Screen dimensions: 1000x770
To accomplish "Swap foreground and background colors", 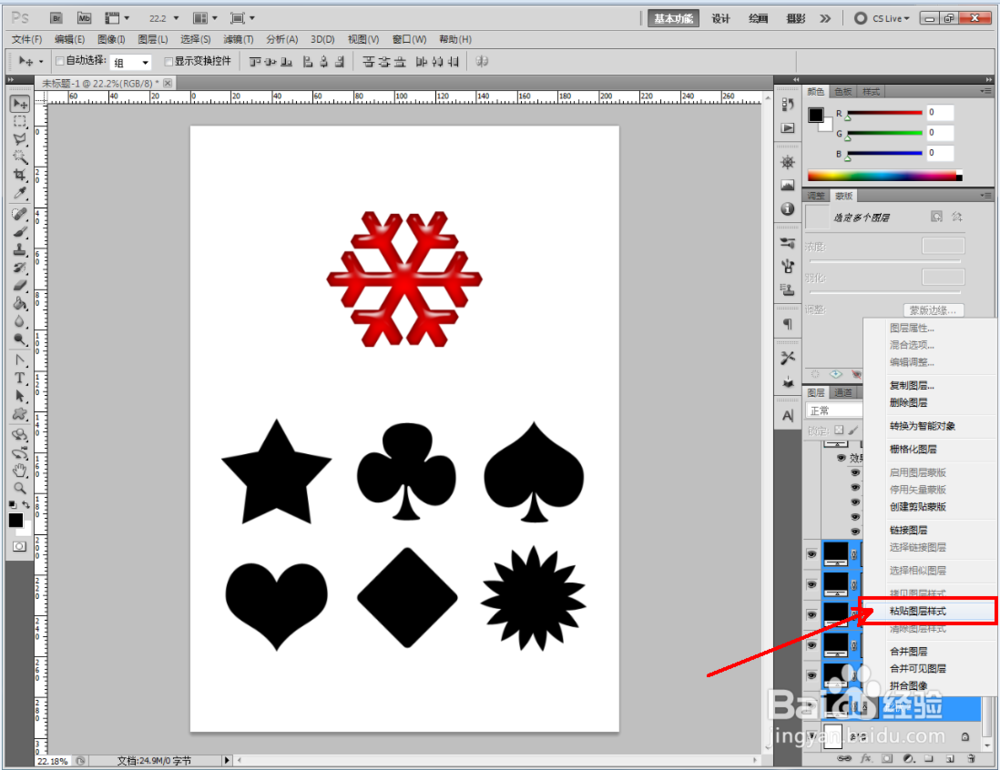I will pos(26,505).
